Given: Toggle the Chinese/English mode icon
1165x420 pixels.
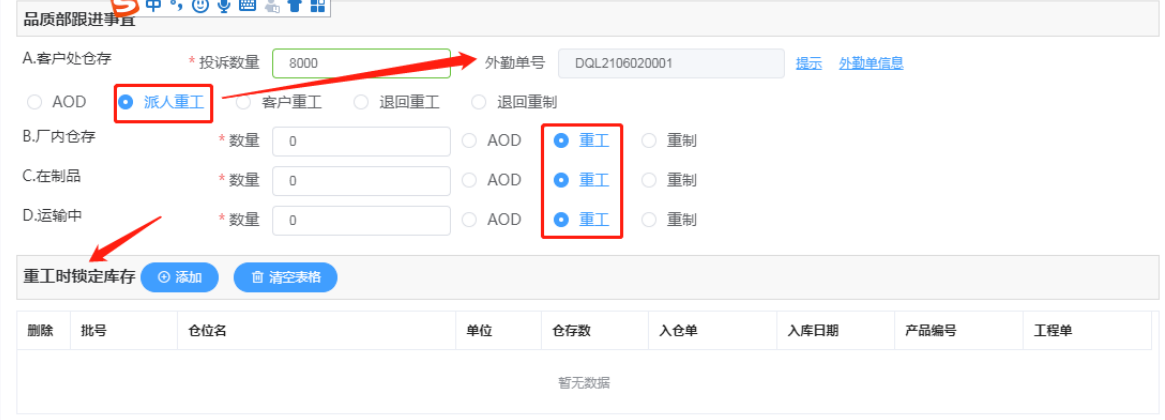Looking at the screenshot, I should tap(154, 5).
